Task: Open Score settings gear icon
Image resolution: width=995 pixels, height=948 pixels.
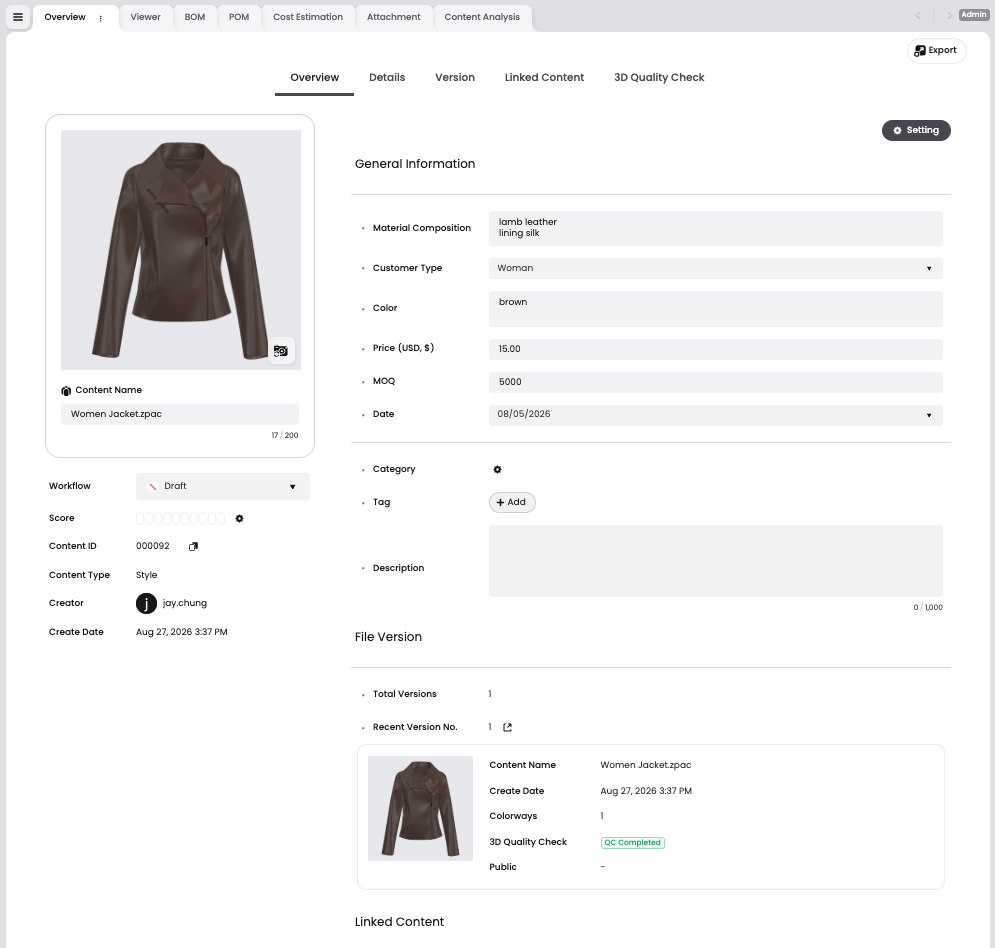Action: (x=239, y=518)
